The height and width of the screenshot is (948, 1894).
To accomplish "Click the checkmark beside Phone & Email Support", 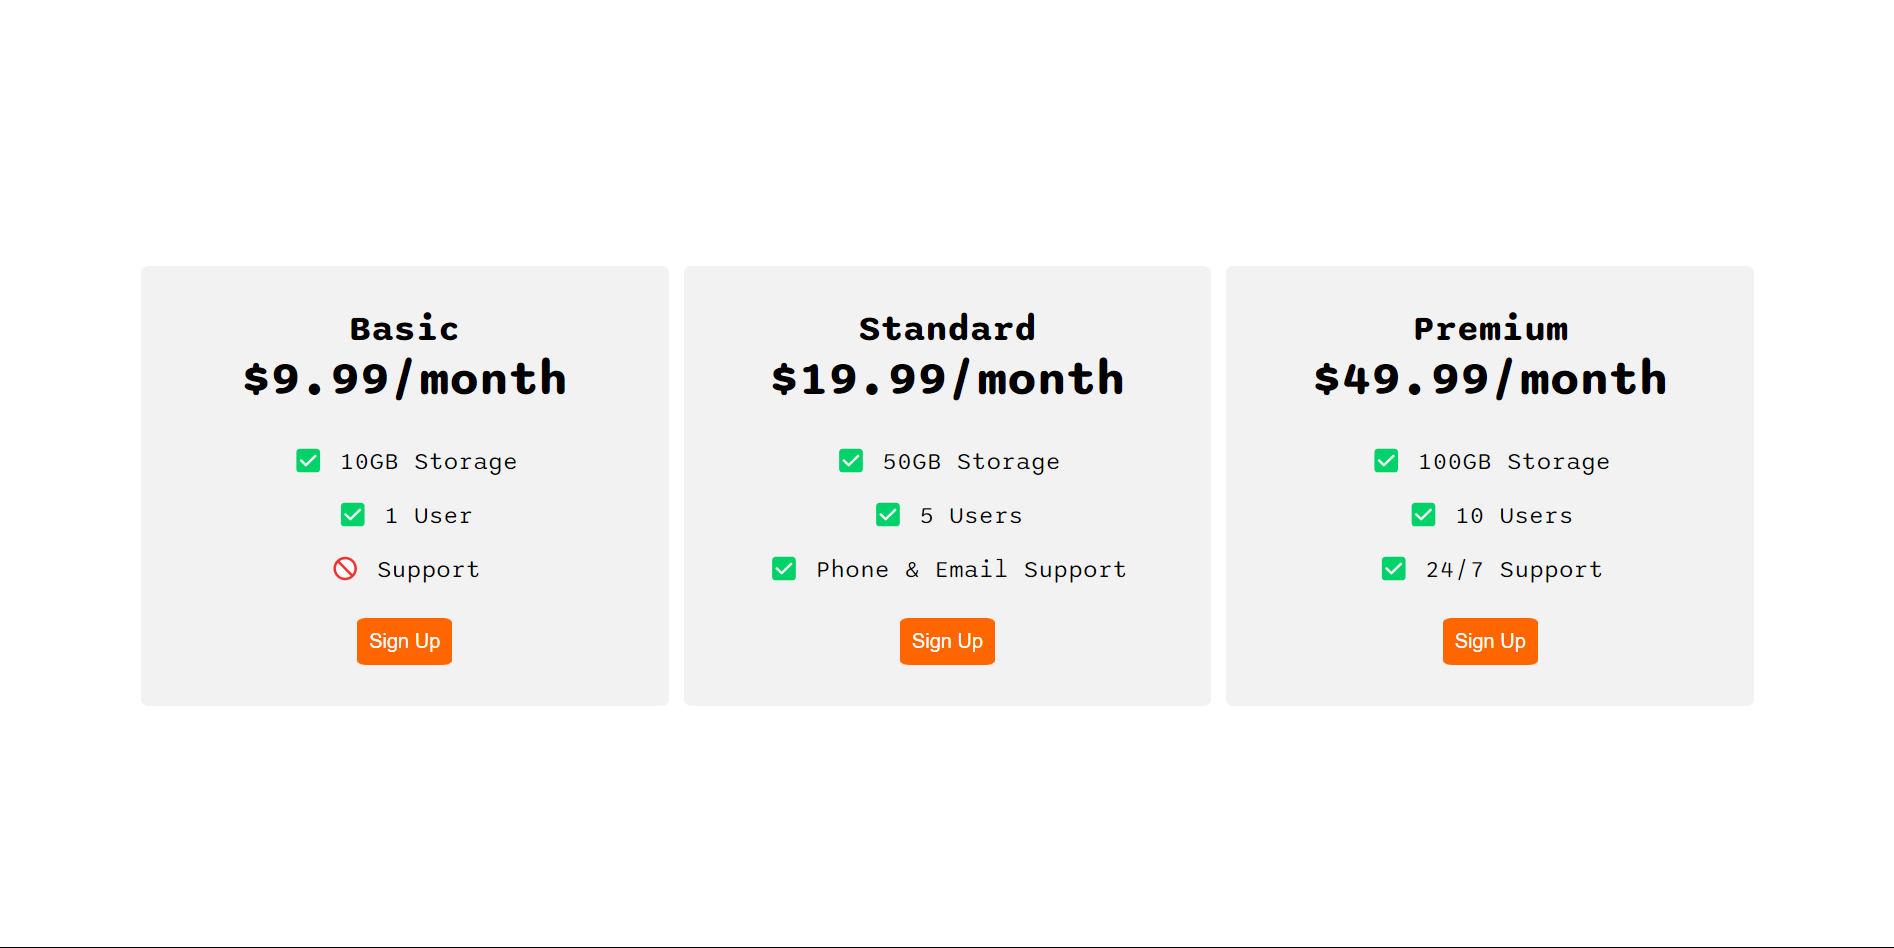I will (784, 568).
